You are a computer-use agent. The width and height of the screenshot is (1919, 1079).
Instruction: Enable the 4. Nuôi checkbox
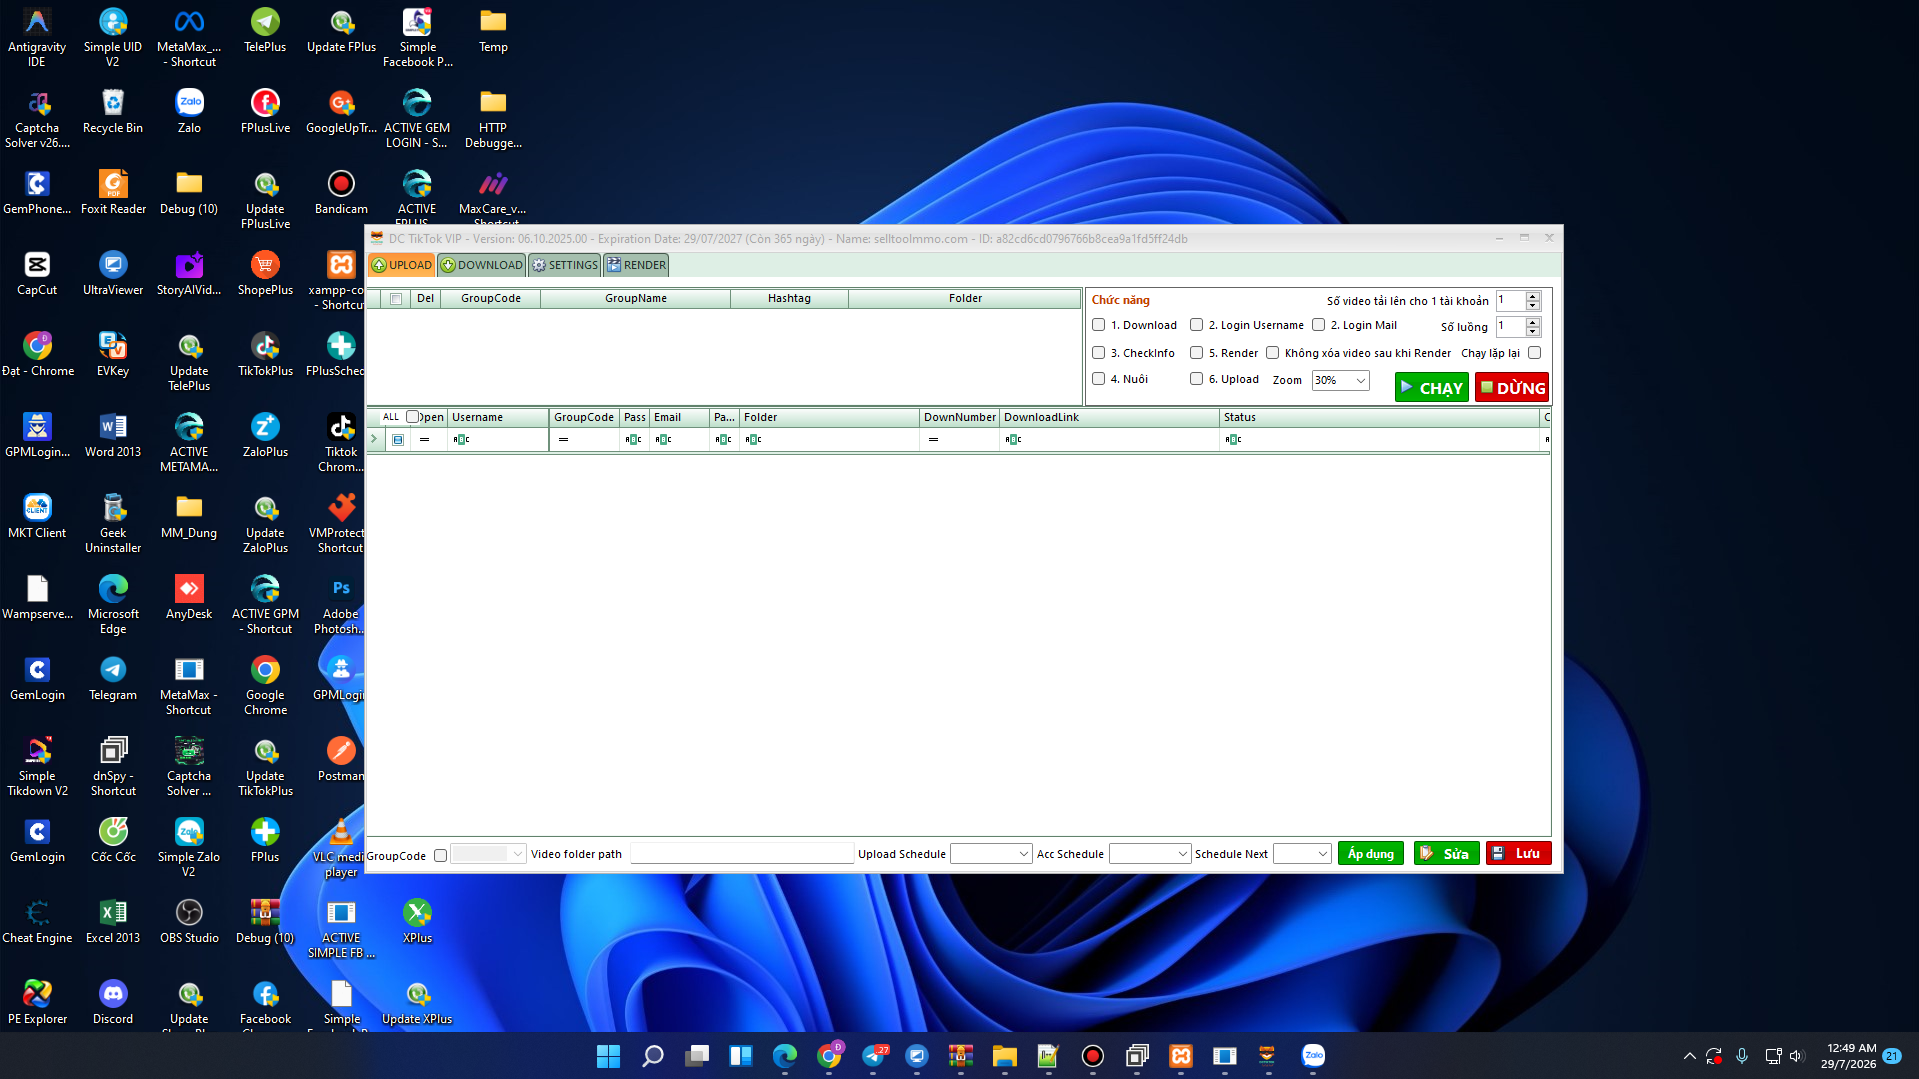click(1099, 379)
